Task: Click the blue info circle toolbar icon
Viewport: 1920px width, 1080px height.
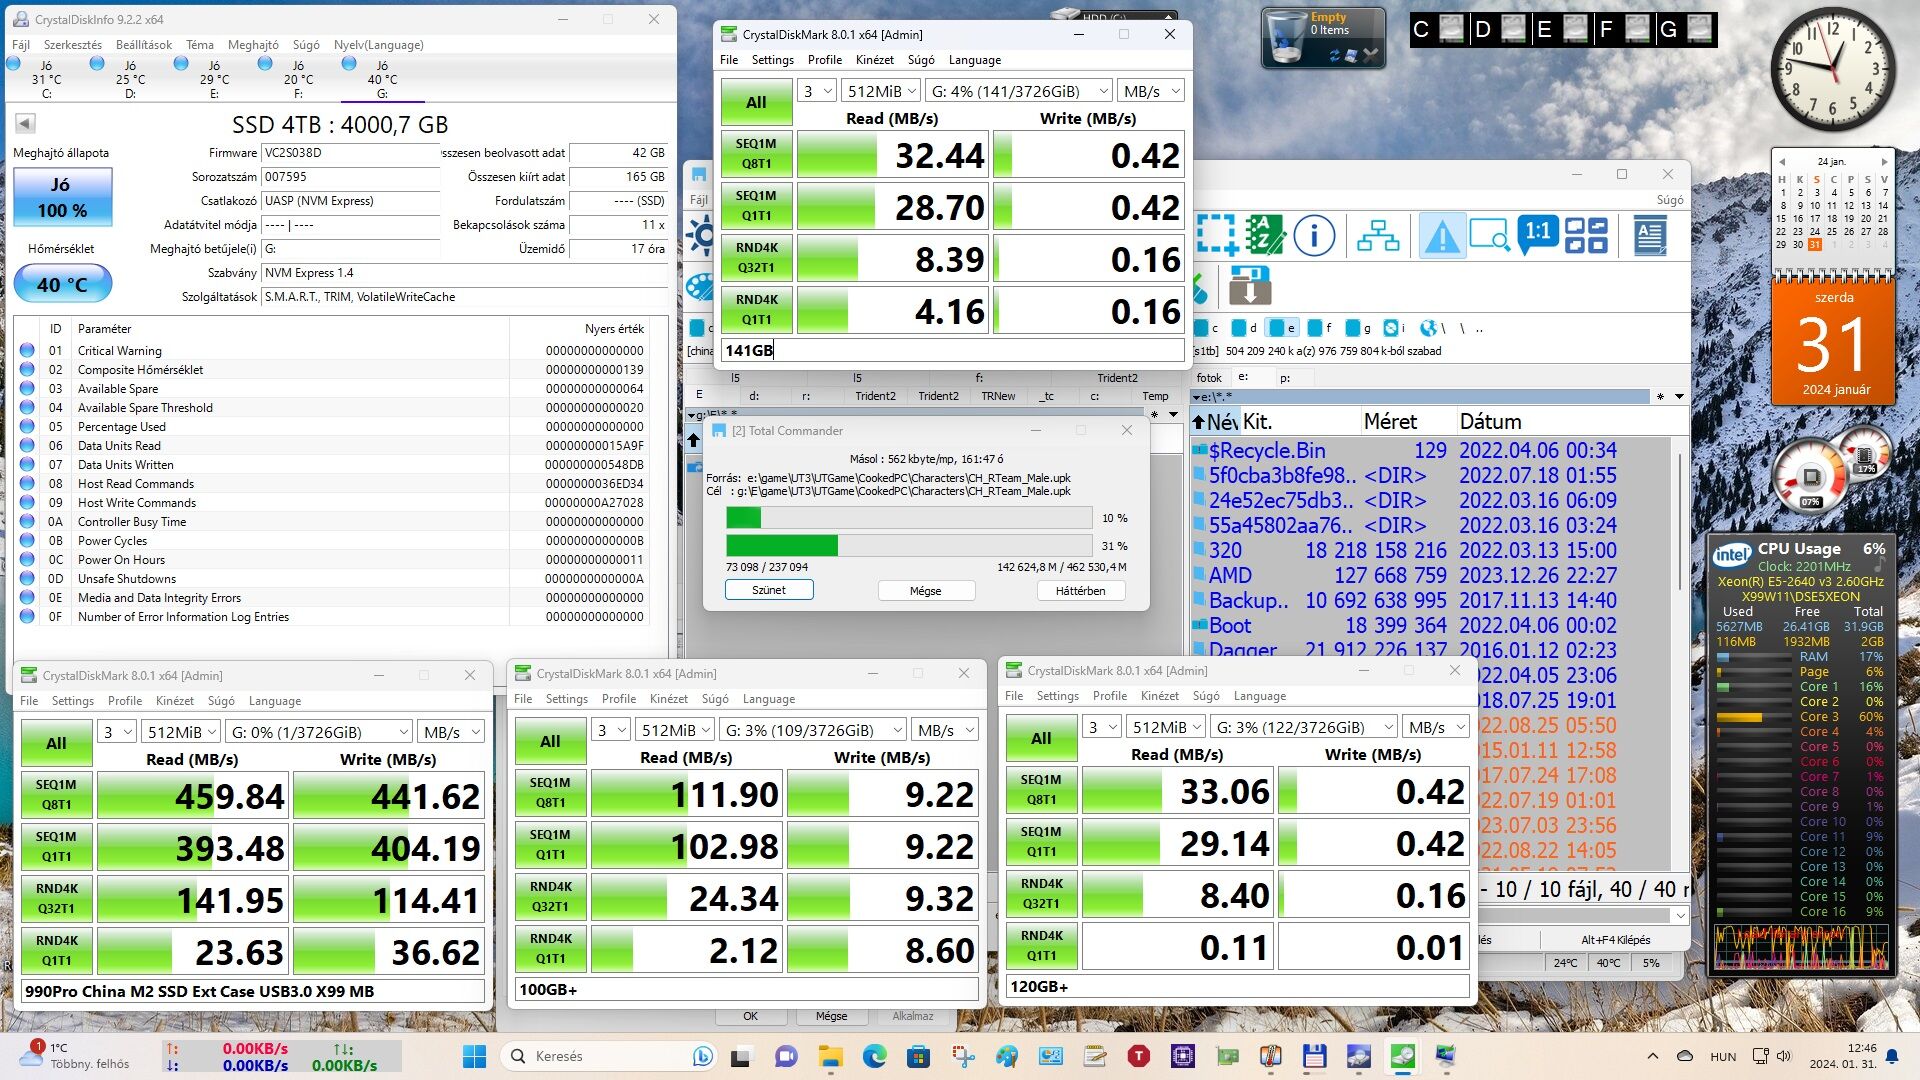Action: [x=1314, y=236]
